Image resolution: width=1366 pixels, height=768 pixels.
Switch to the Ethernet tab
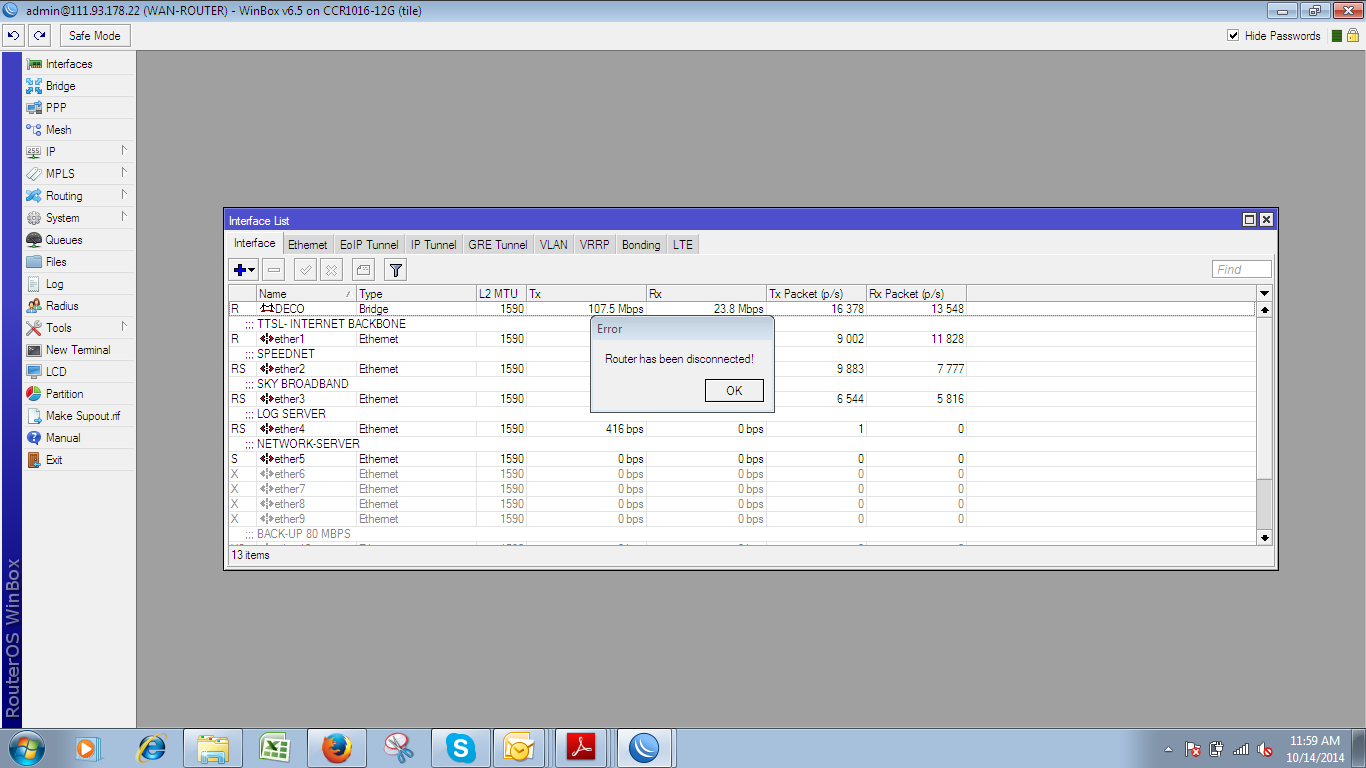308,244
